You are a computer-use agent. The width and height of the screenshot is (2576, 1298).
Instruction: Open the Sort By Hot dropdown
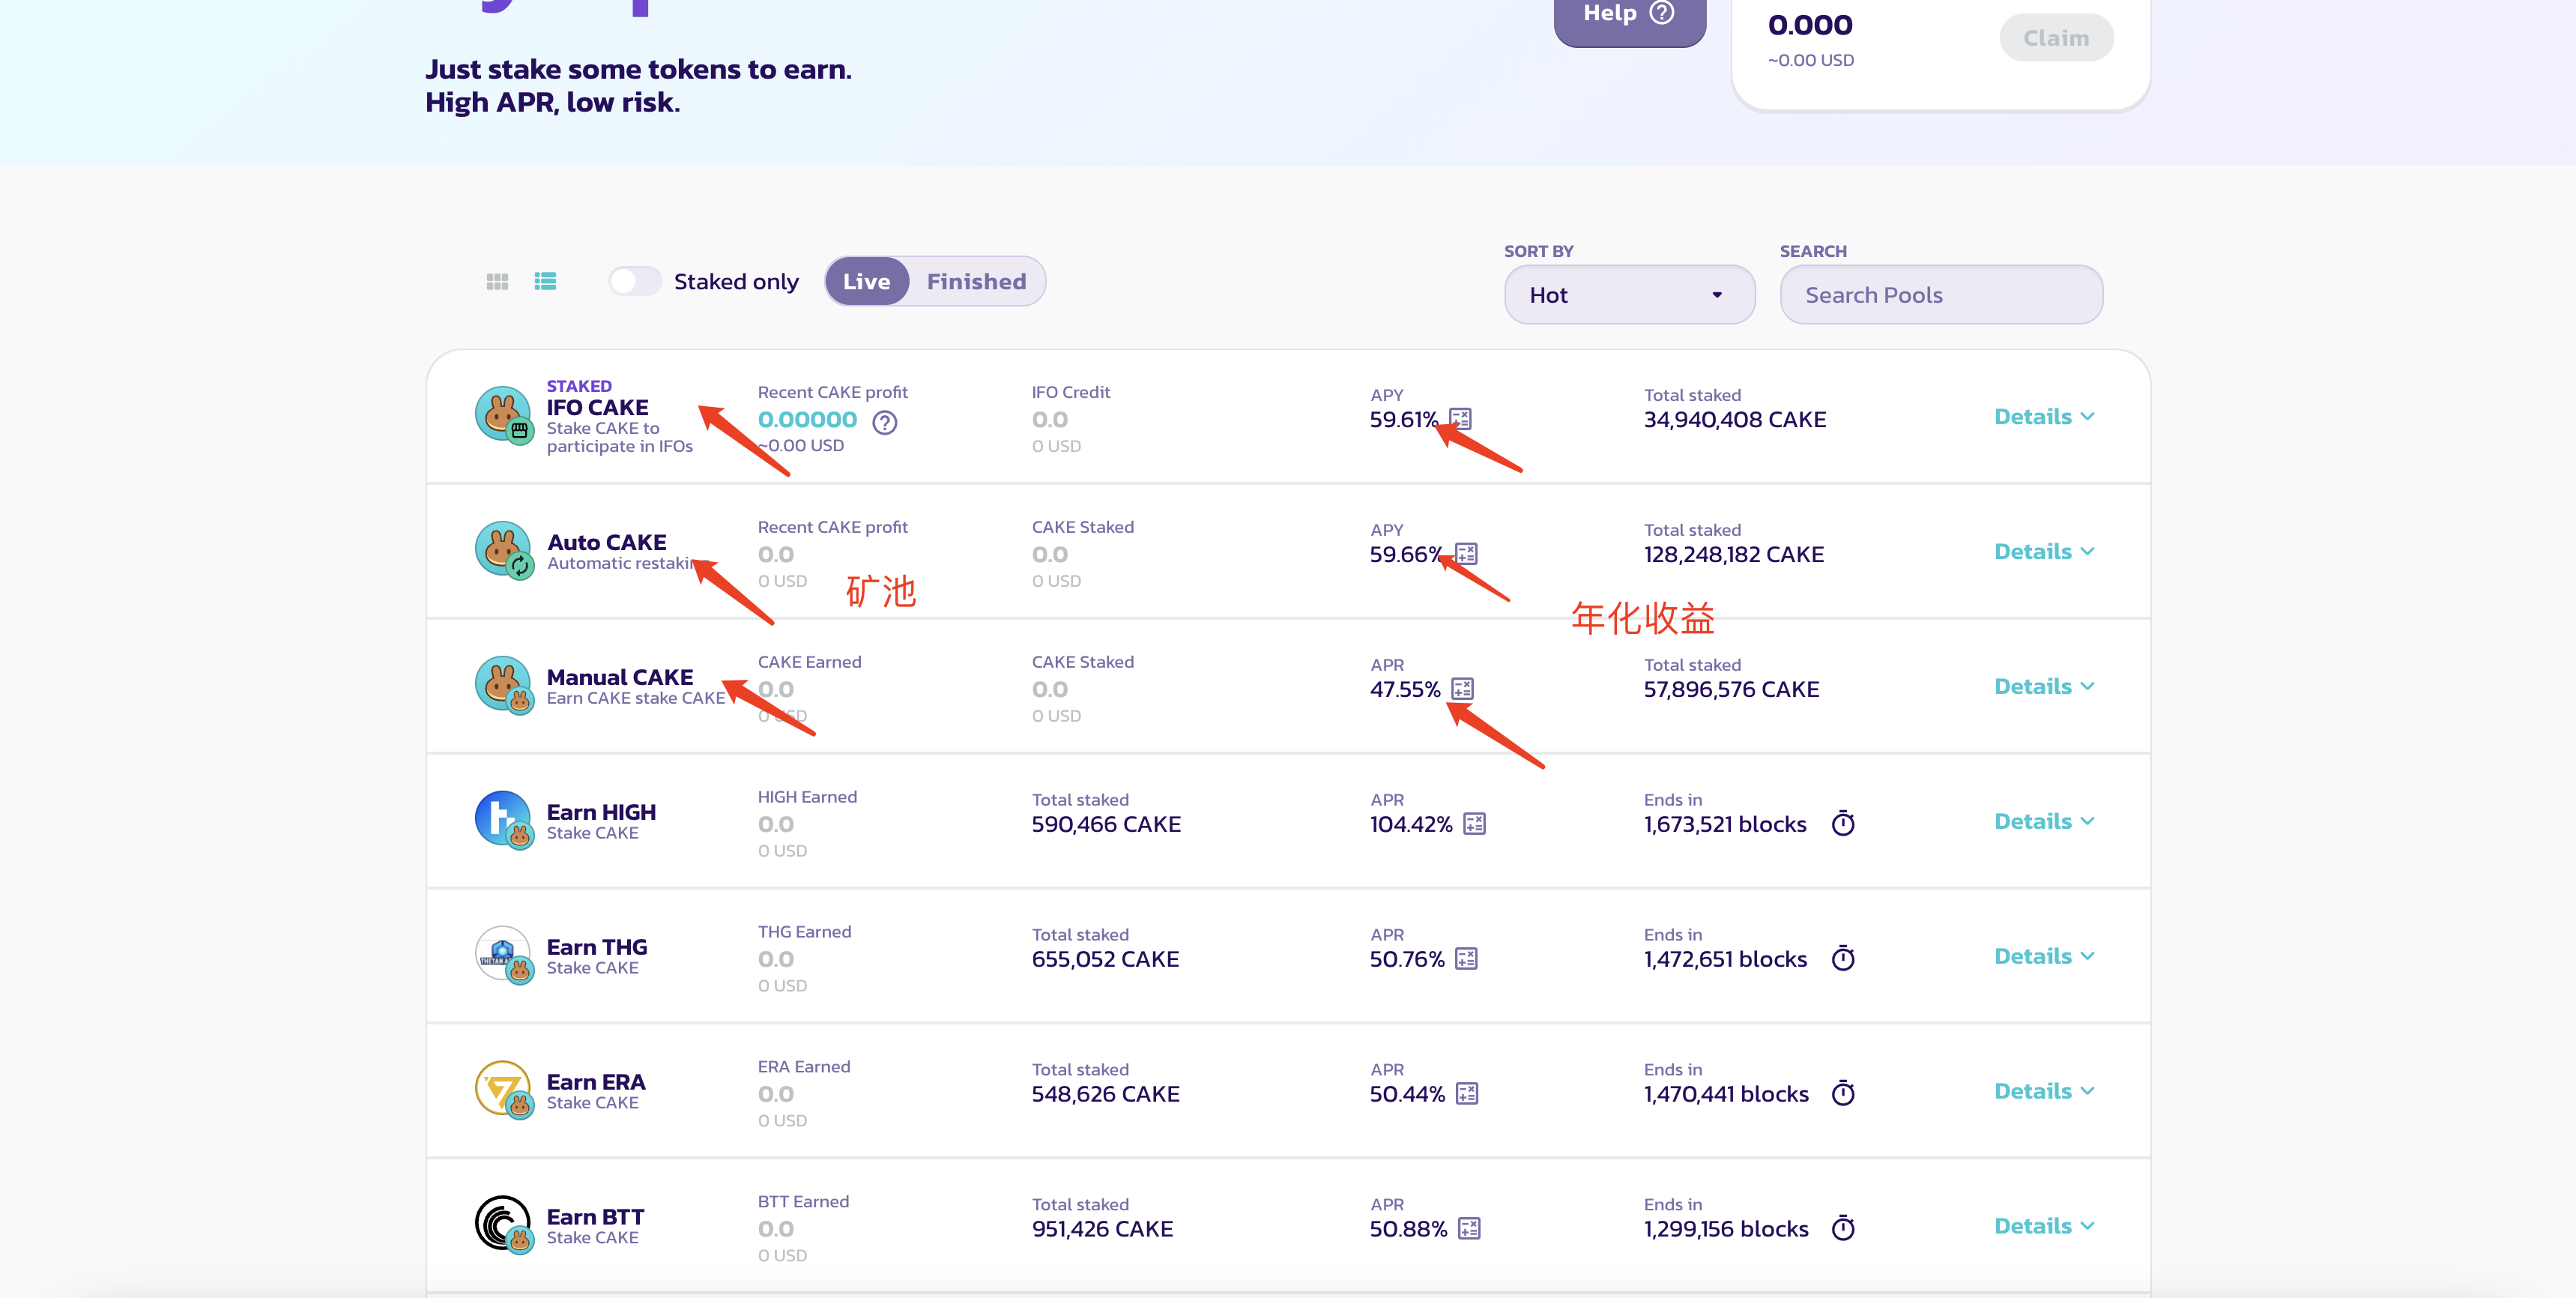[x=1628, y=295]
